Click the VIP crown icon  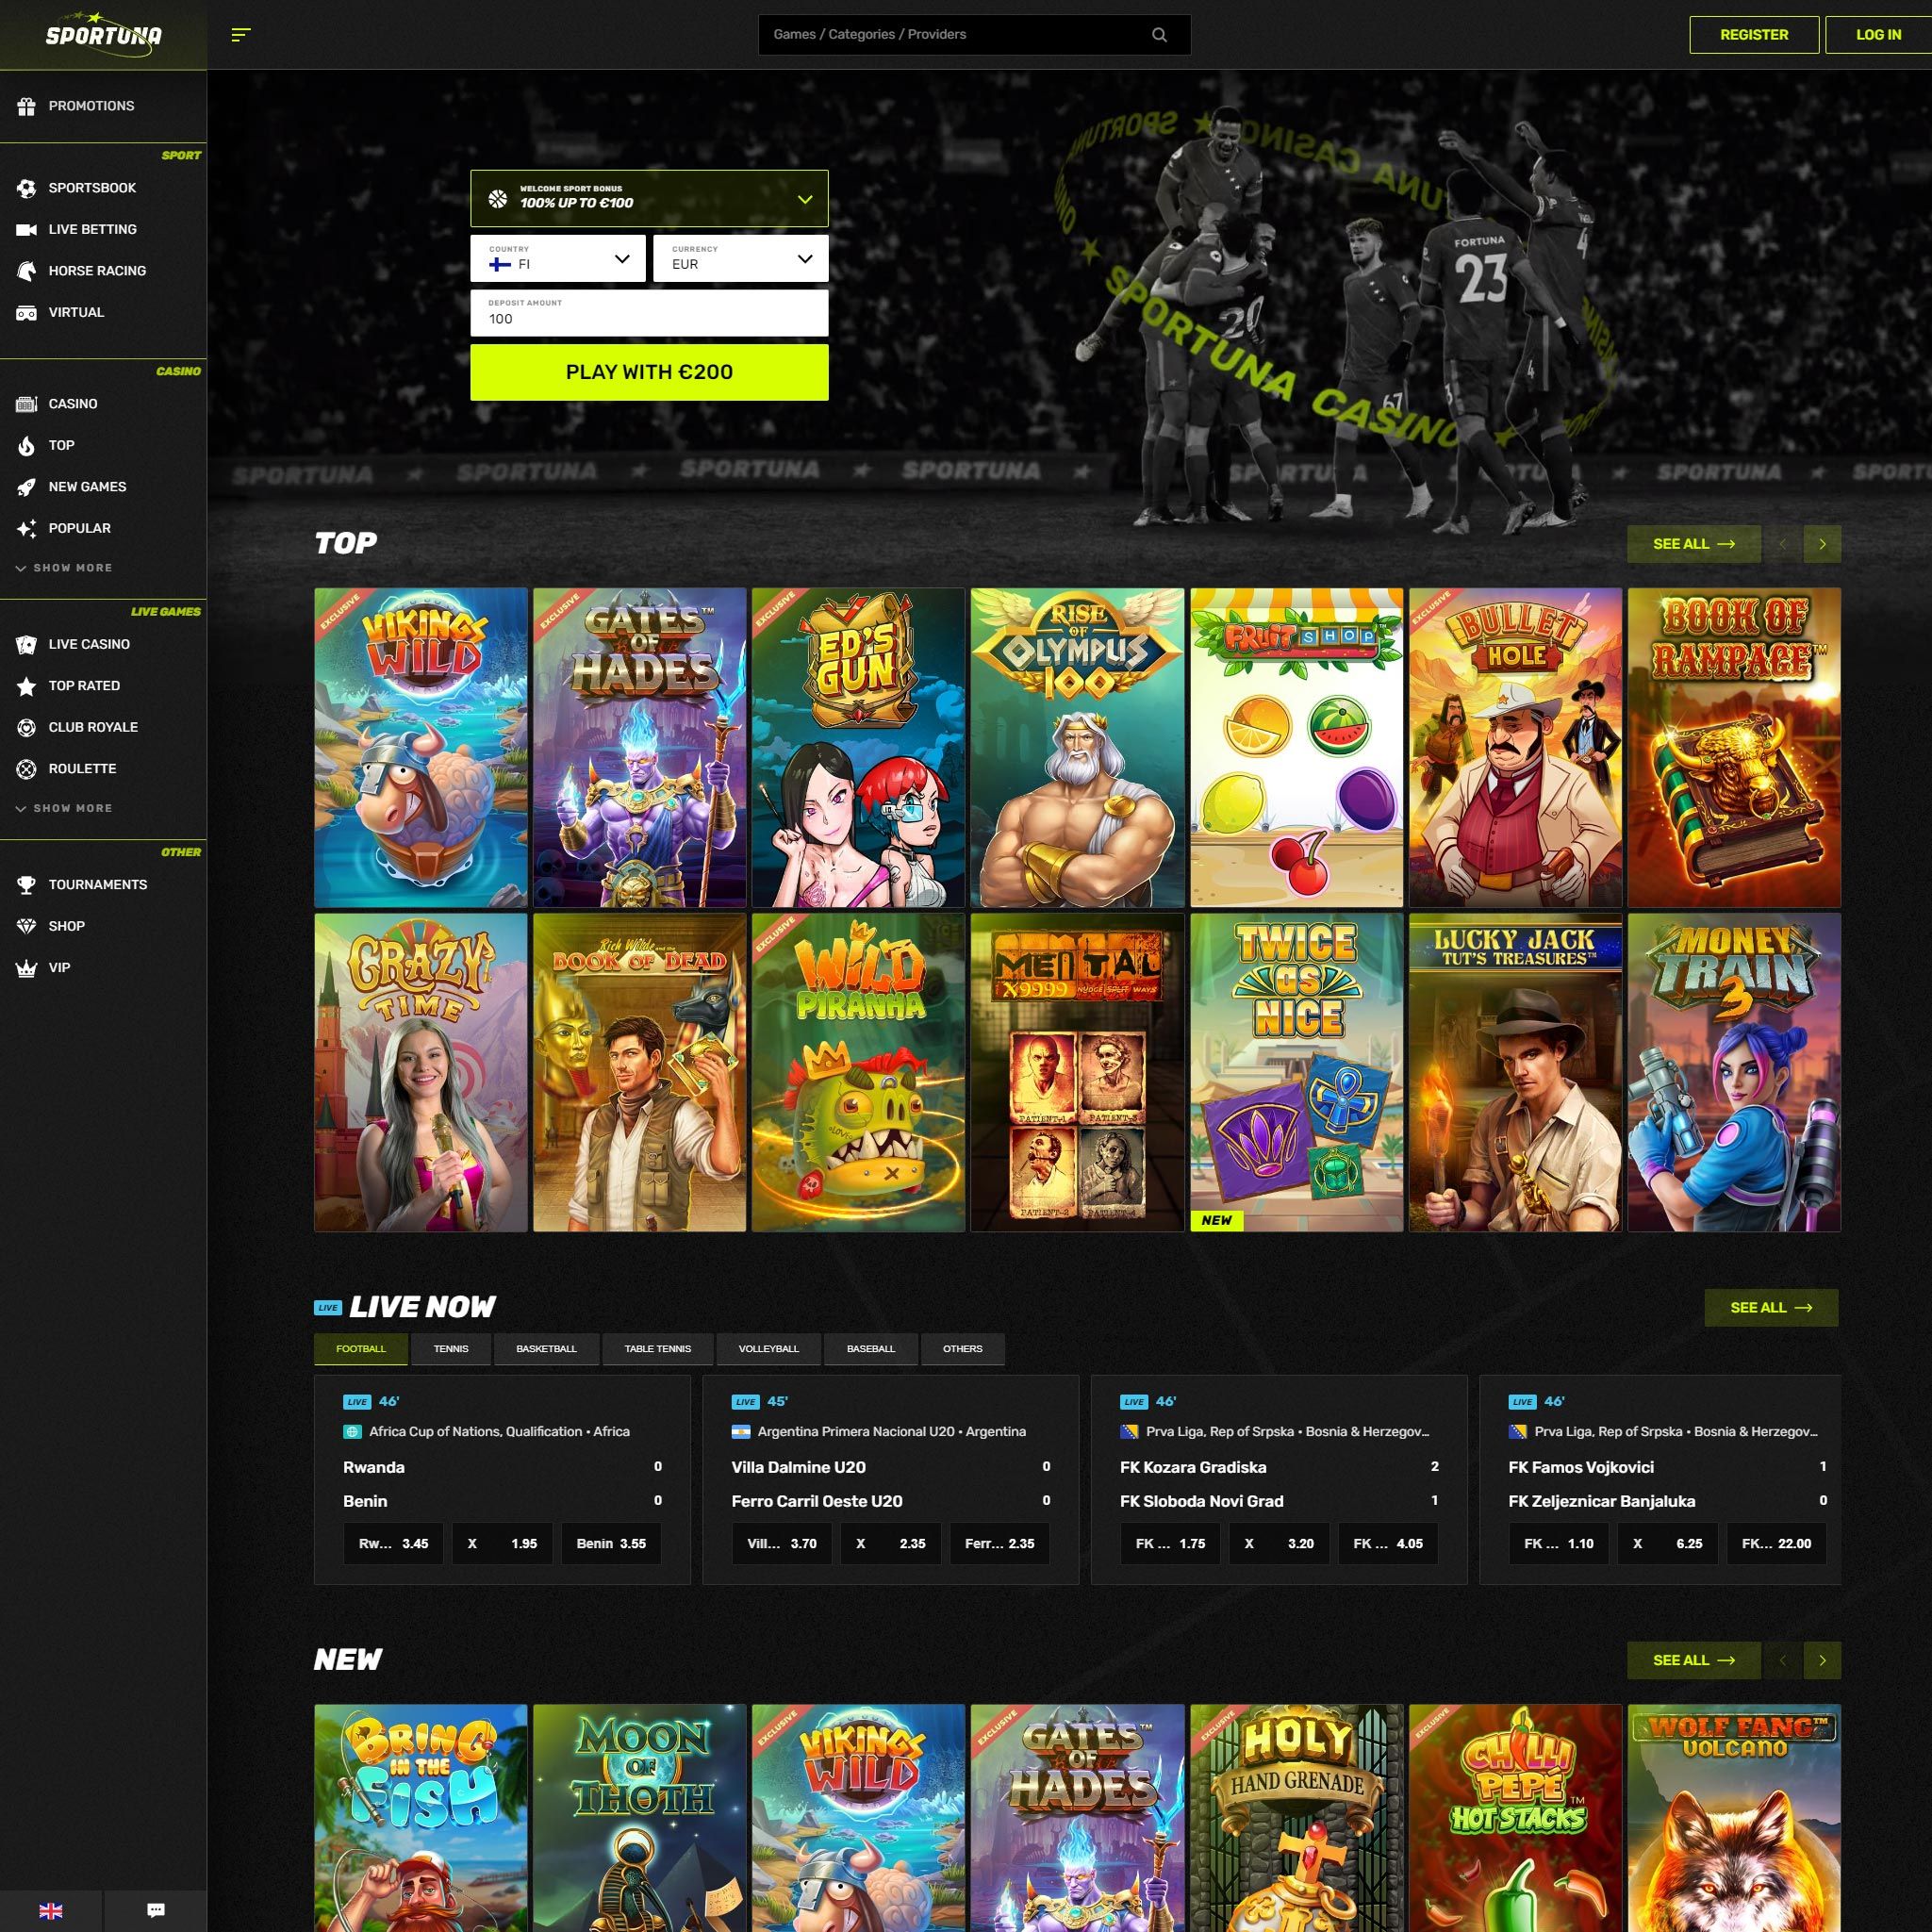27,968
